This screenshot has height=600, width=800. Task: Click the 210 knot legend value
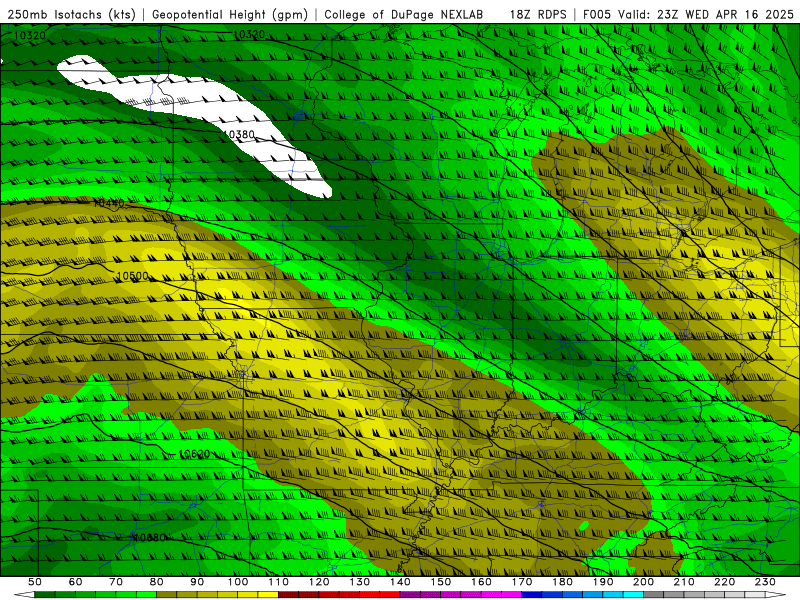coord(684,582)
